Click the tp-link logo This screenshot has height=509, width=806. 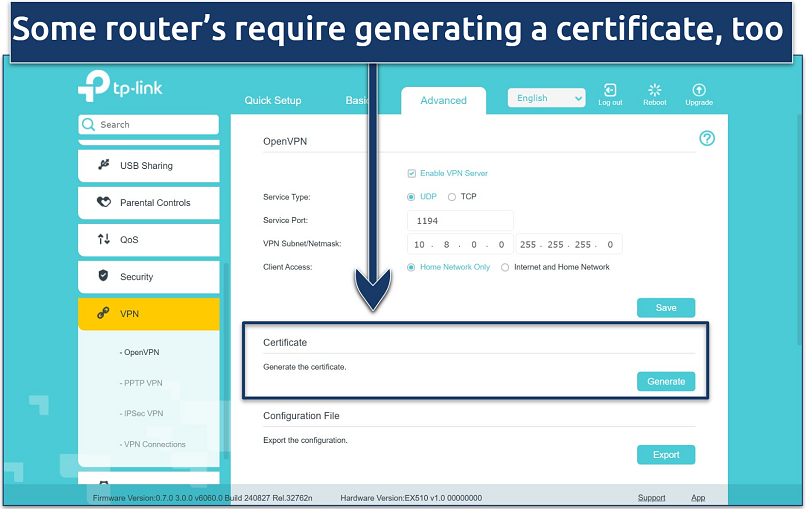(120, 89)
